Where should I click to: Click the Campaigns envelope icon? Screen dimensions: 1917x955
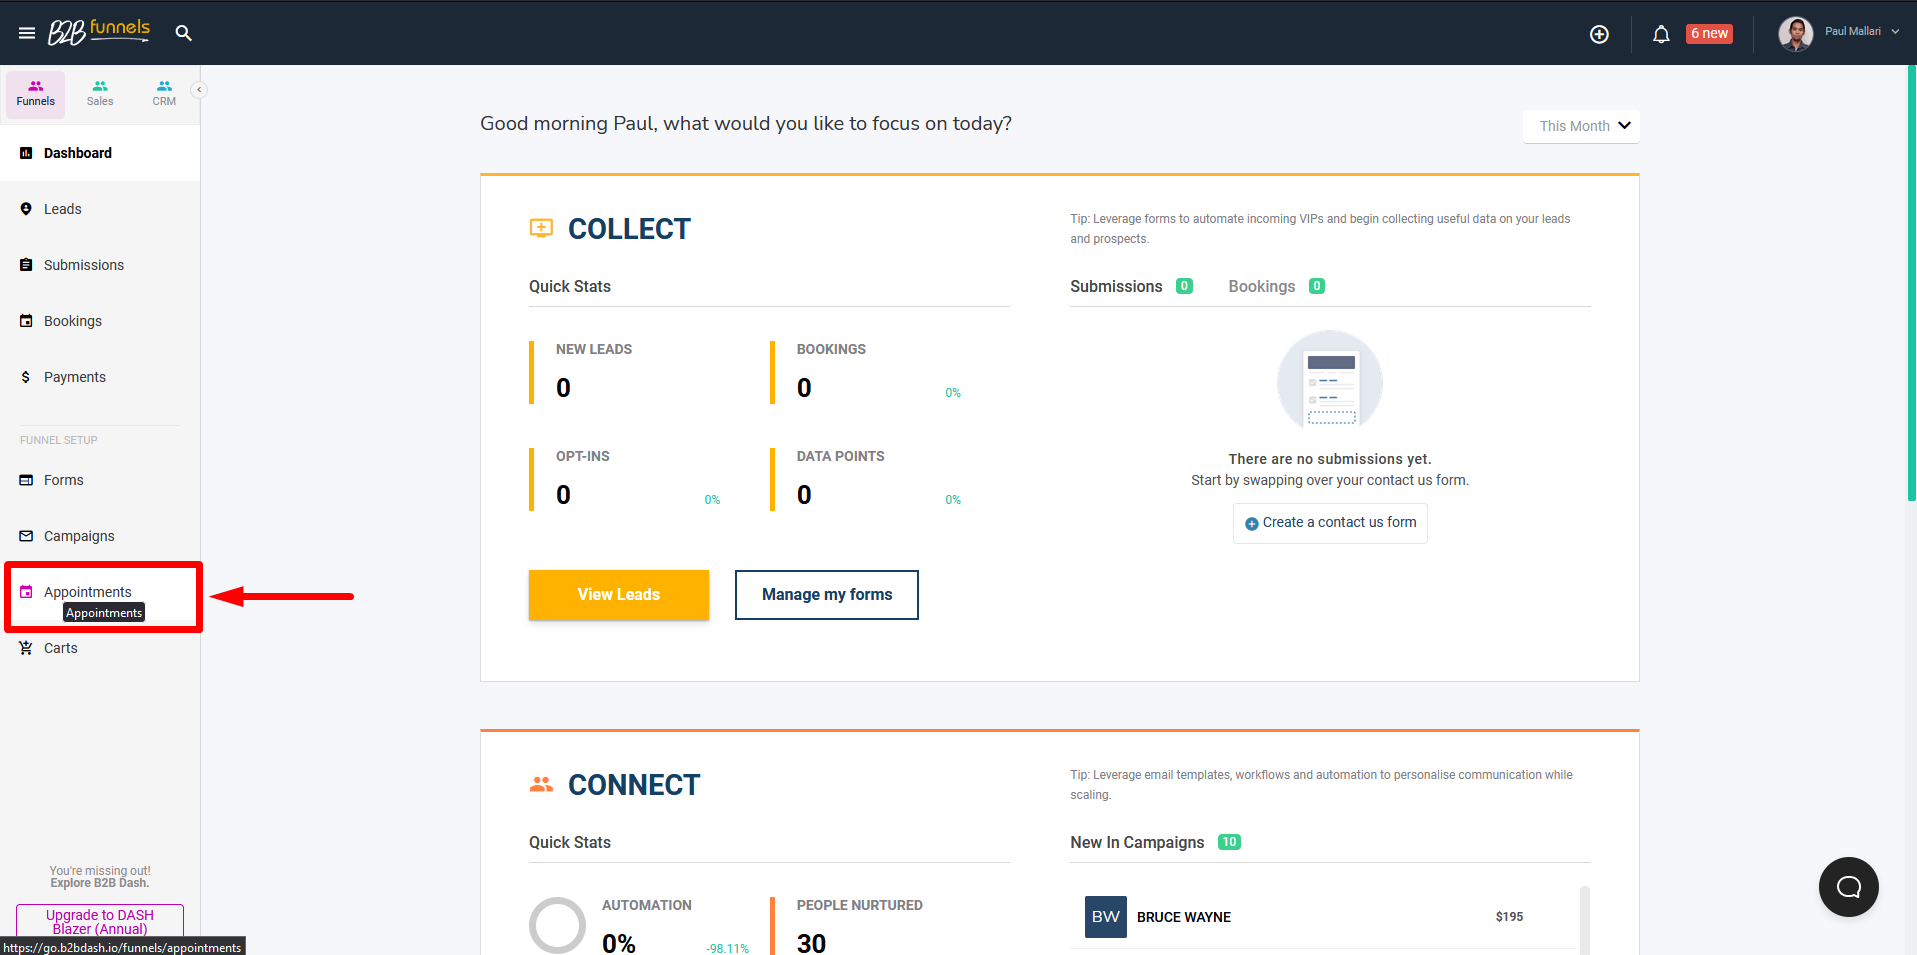(26, 536)
